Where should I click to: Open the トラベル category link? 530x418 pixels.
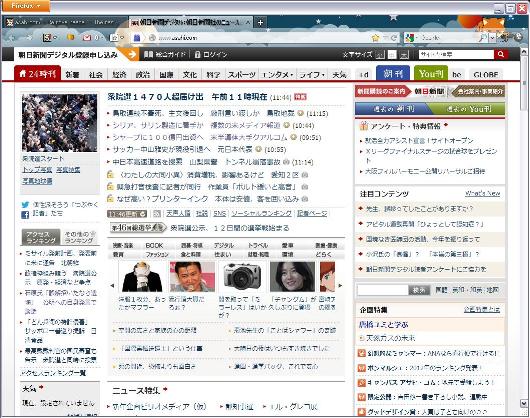pyautogui.click(x=258, y=246)
